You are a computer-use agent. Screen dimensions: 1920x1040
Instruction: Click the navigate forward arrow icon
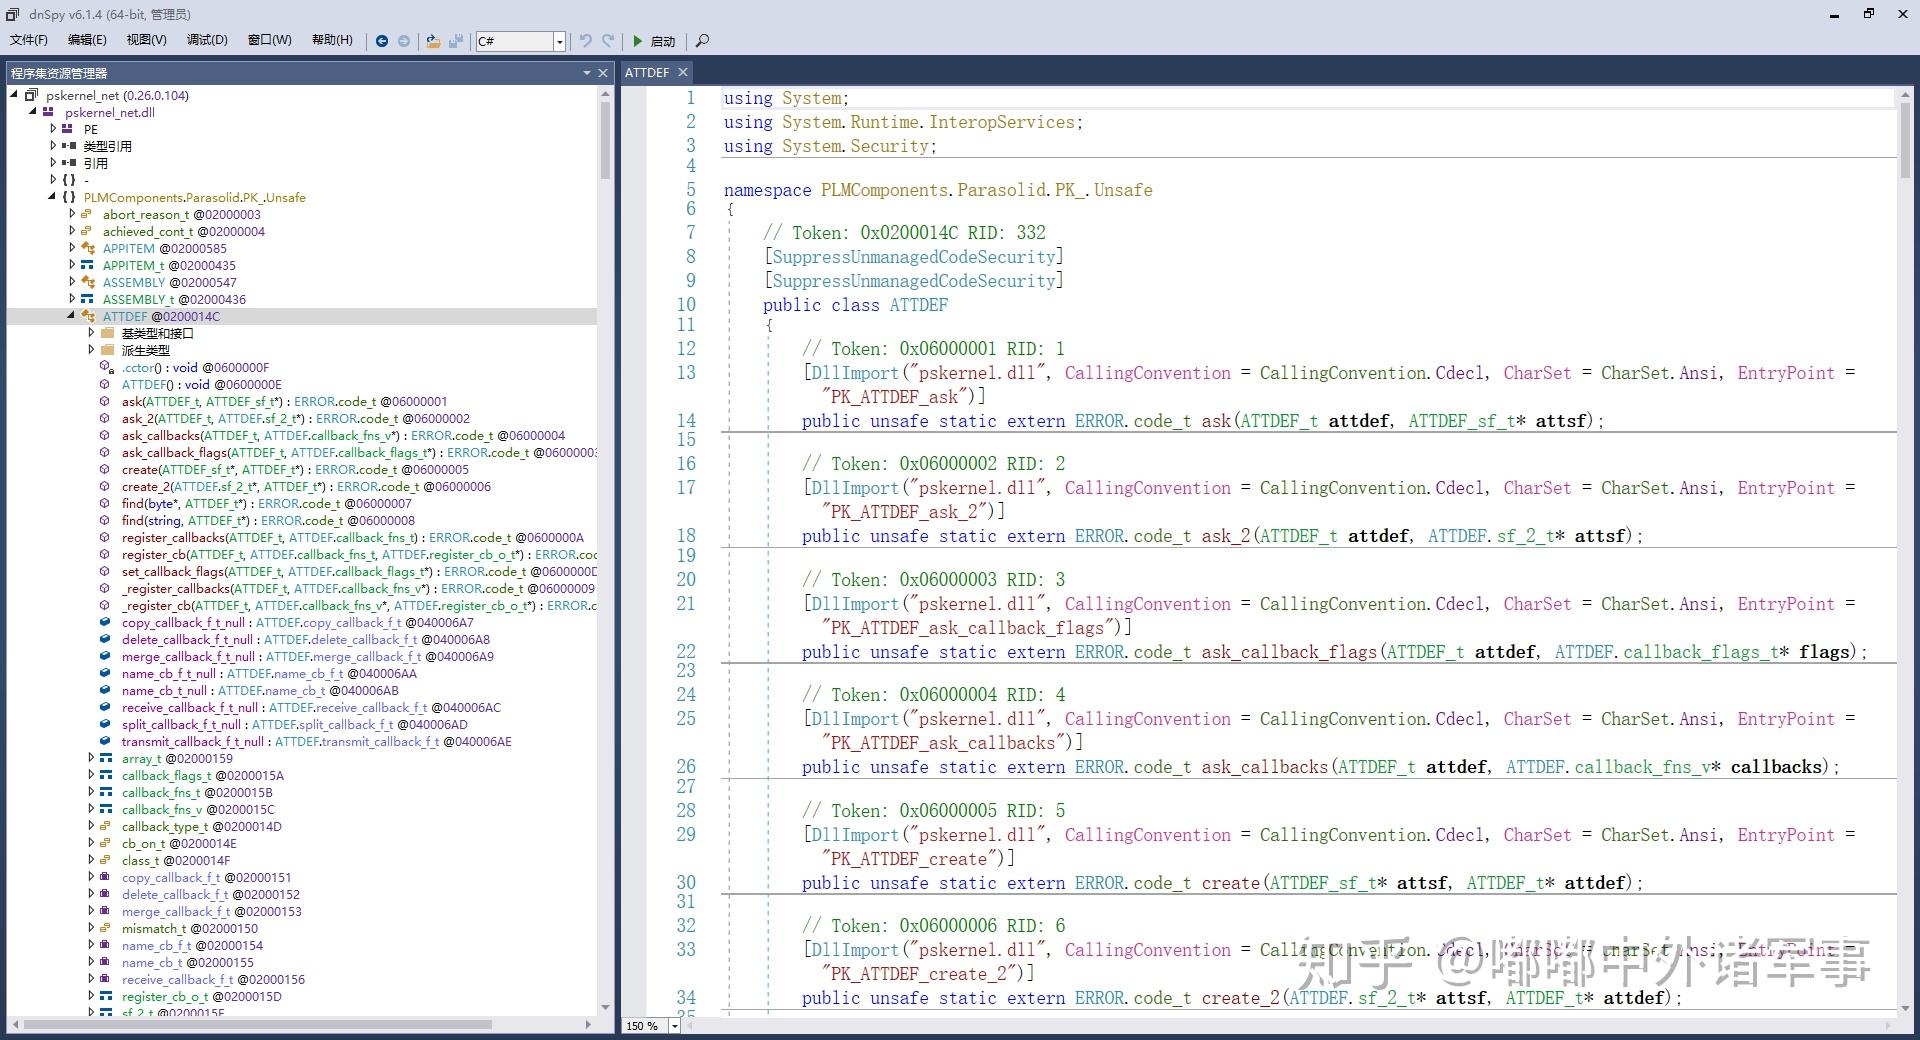coord(404,41)
